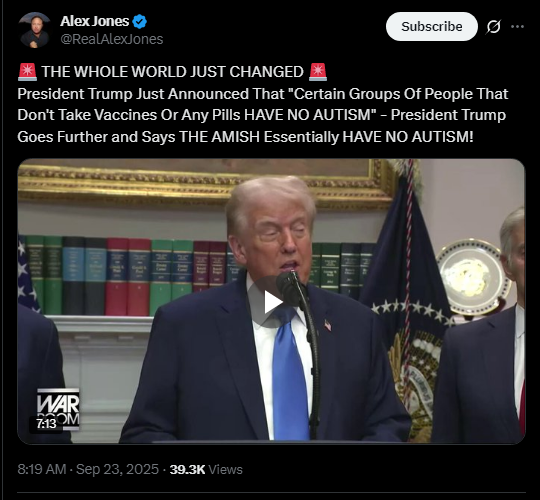Click the Sep 23, 2025 date
Image resolution: width=540 pixels, height=500 pixels.
[x=117, y=469]
